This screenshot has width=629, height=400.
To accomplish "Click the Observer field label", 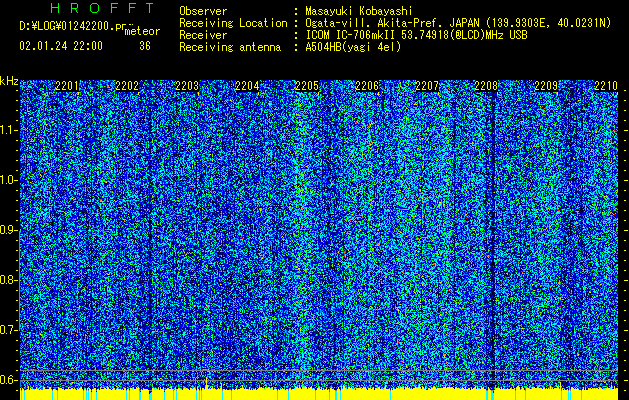I will tap(203, 11).
